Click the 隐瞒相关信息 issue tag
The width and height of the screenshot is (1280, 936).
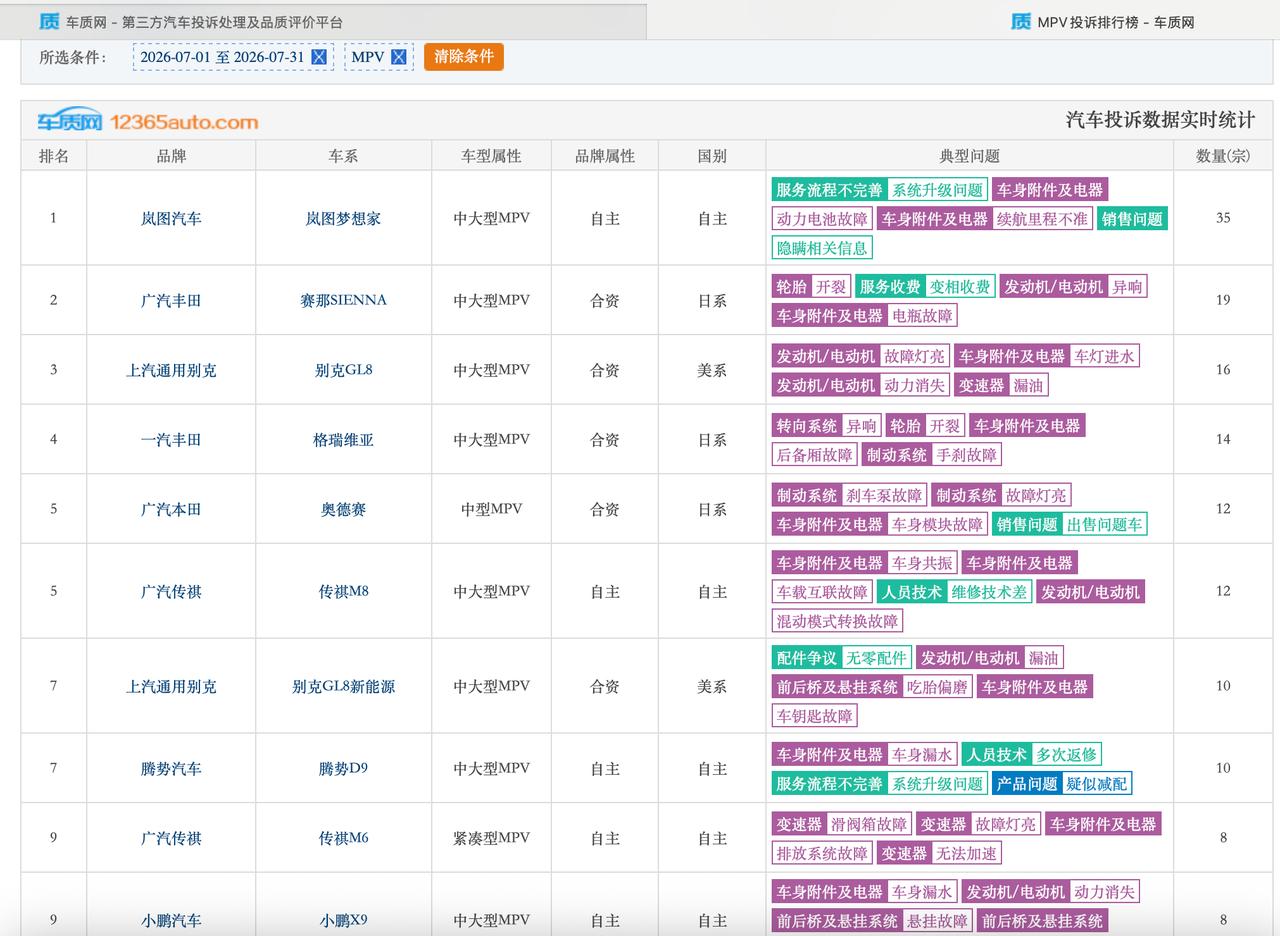pos(823,248)
